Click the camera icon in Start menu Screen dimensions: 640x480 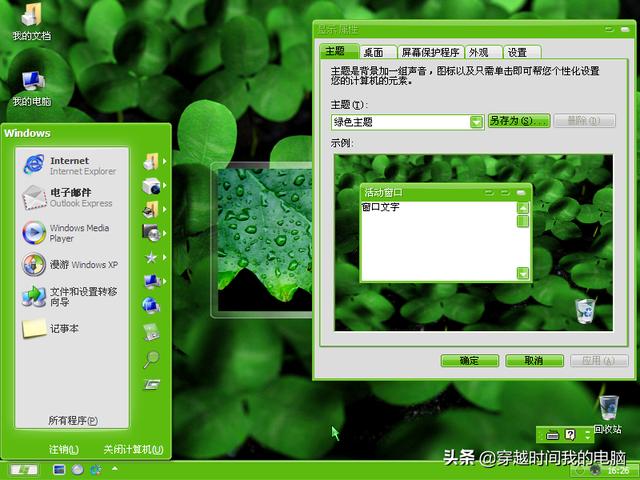click(151, 186)
